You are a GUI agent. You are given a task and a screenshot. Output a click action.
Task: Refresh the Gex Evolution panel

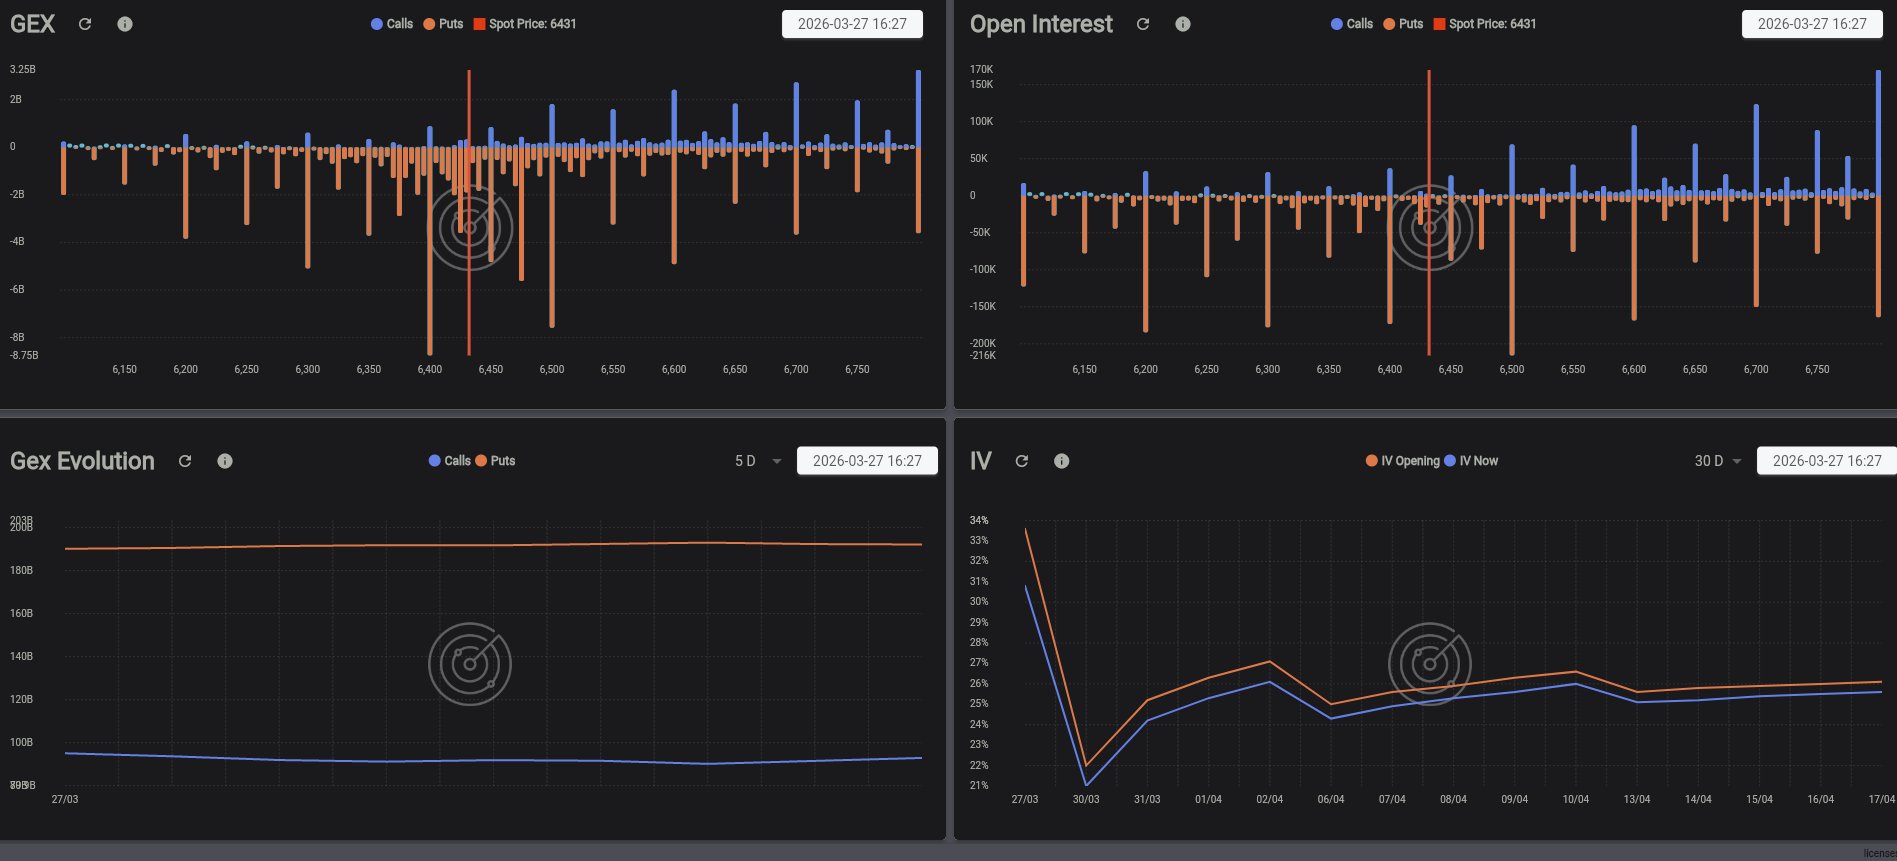tap(185, 461)
